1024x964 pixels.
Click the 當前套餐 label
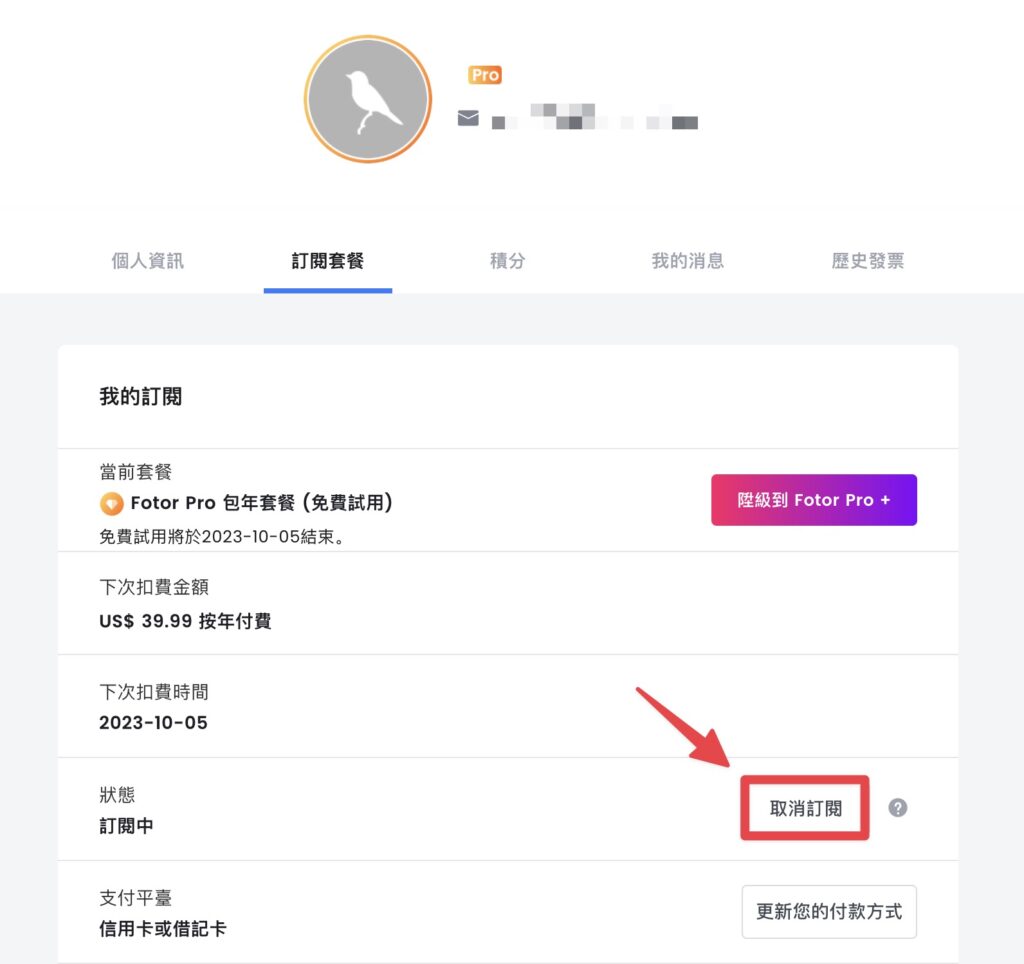click(x=135, y=472)
